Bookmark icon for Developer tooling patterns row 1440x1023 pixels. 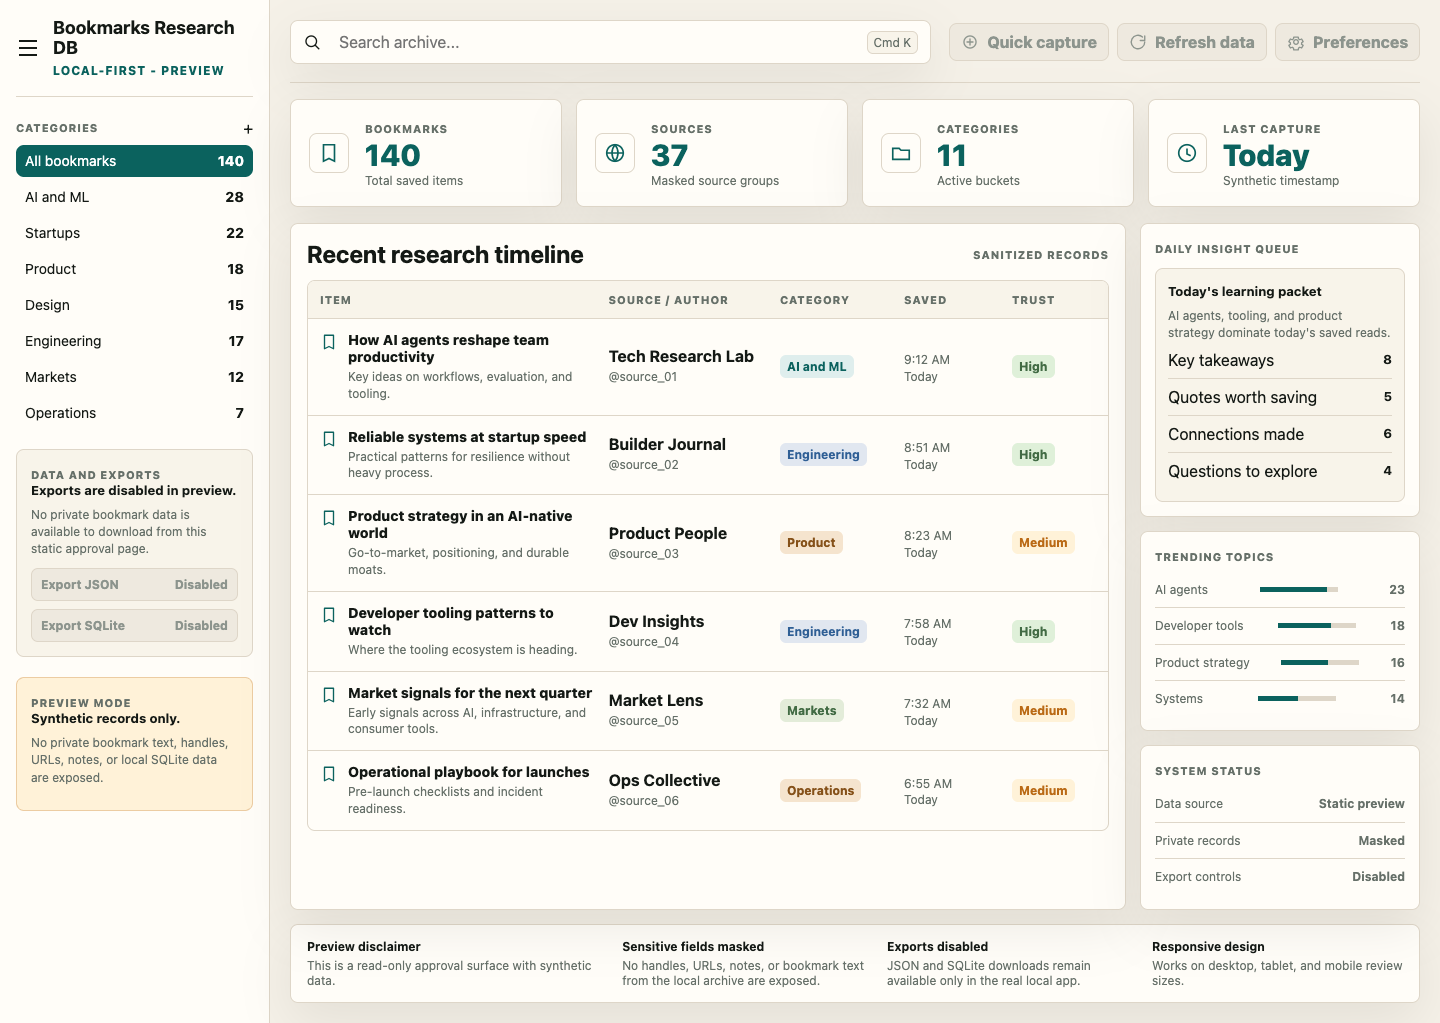click(x=329, y=615)
